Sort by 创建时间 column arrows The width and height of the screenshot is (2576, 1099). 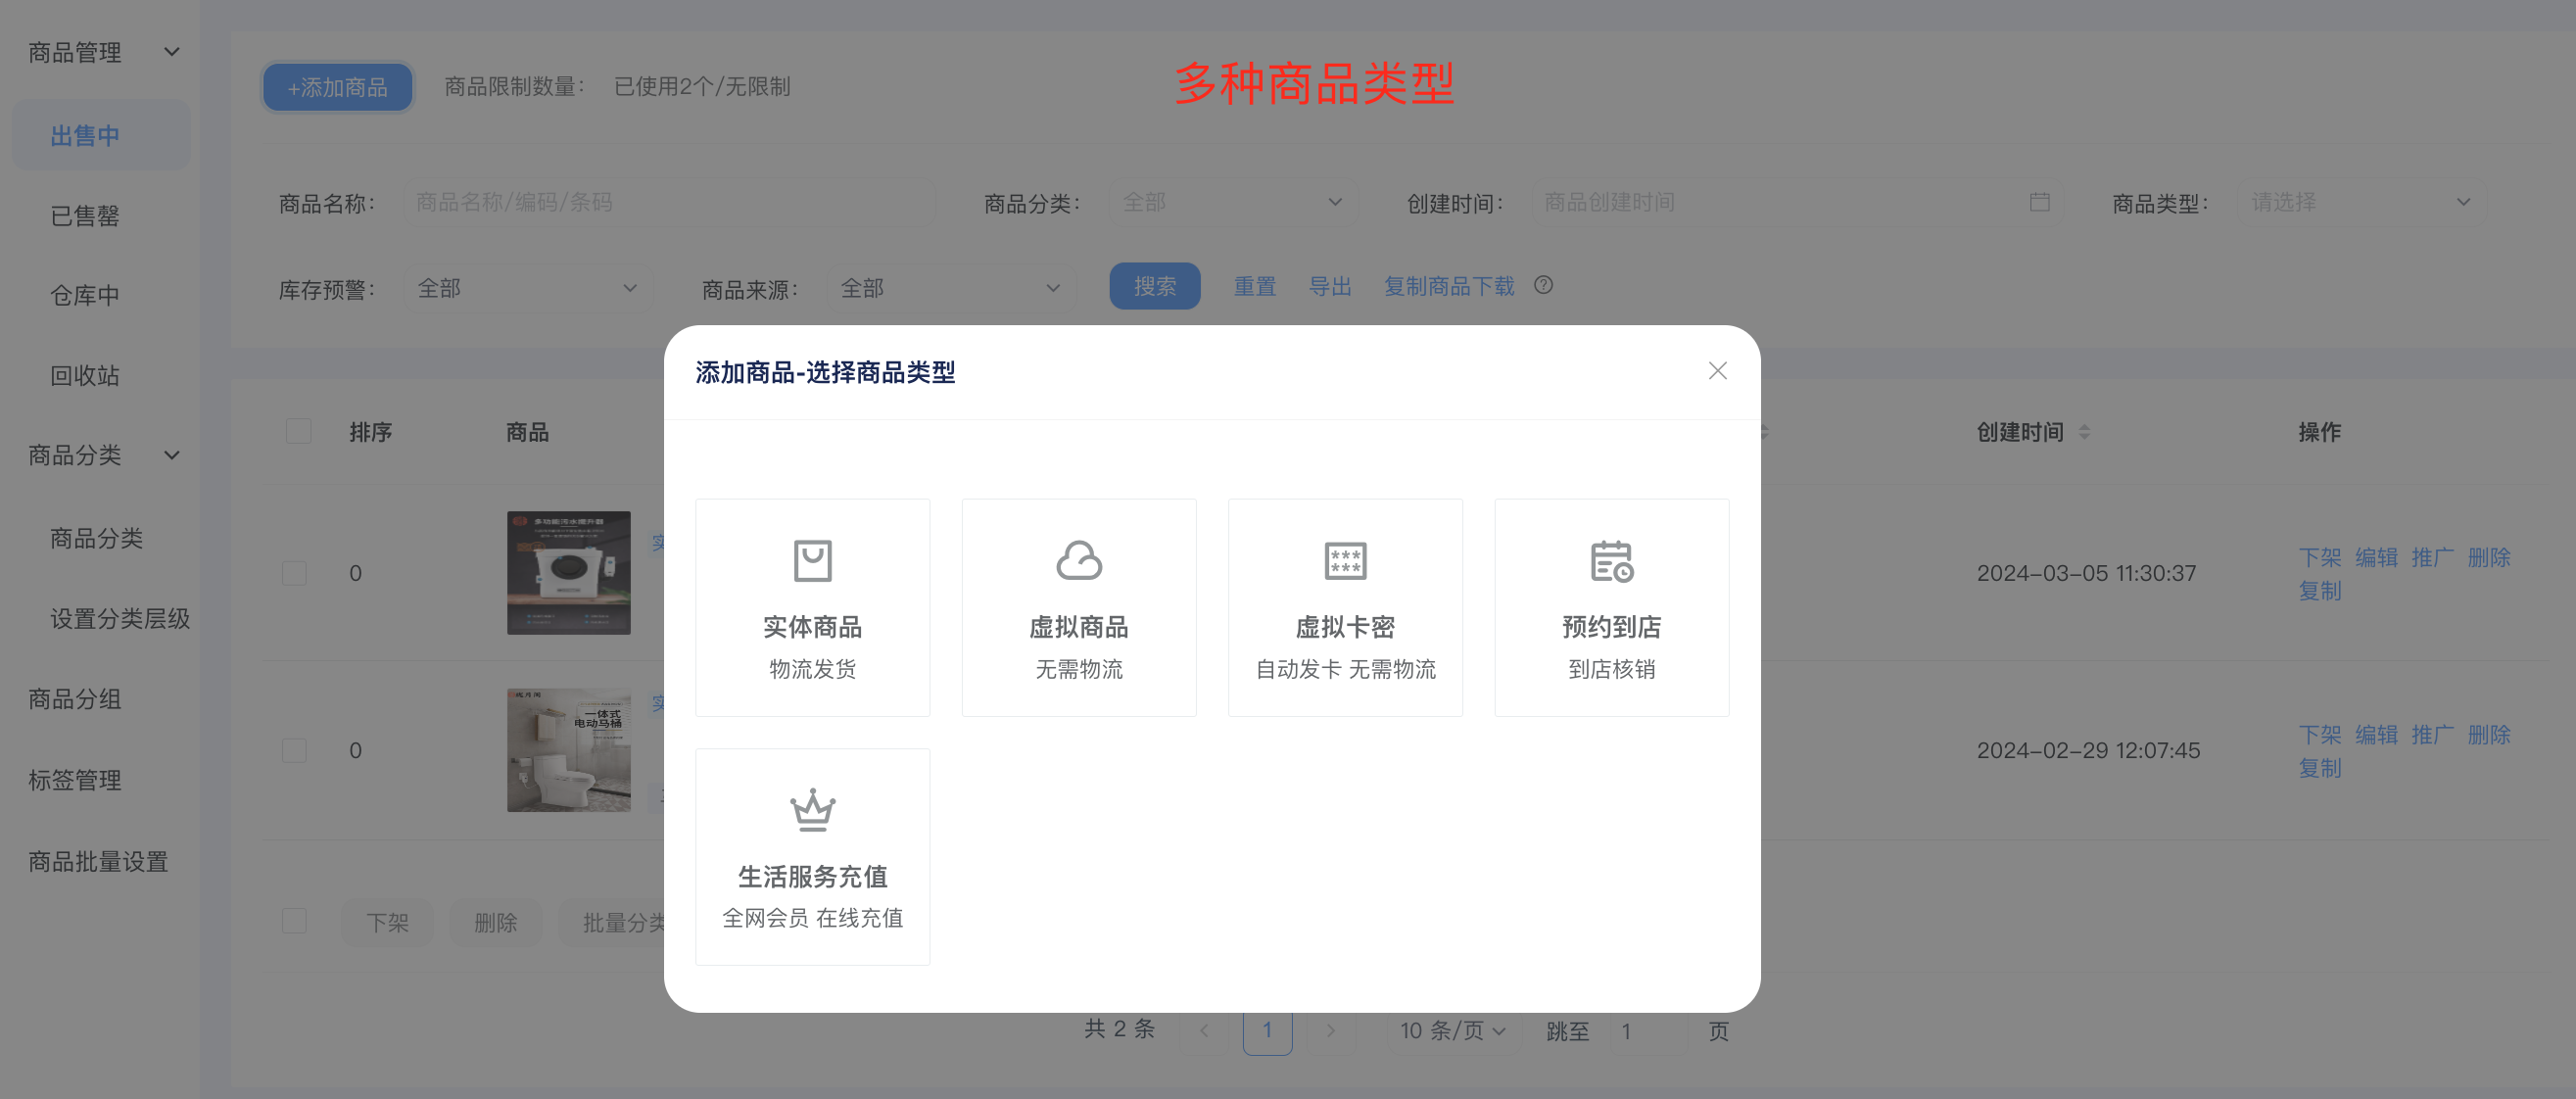click(x=2084, y=432)
